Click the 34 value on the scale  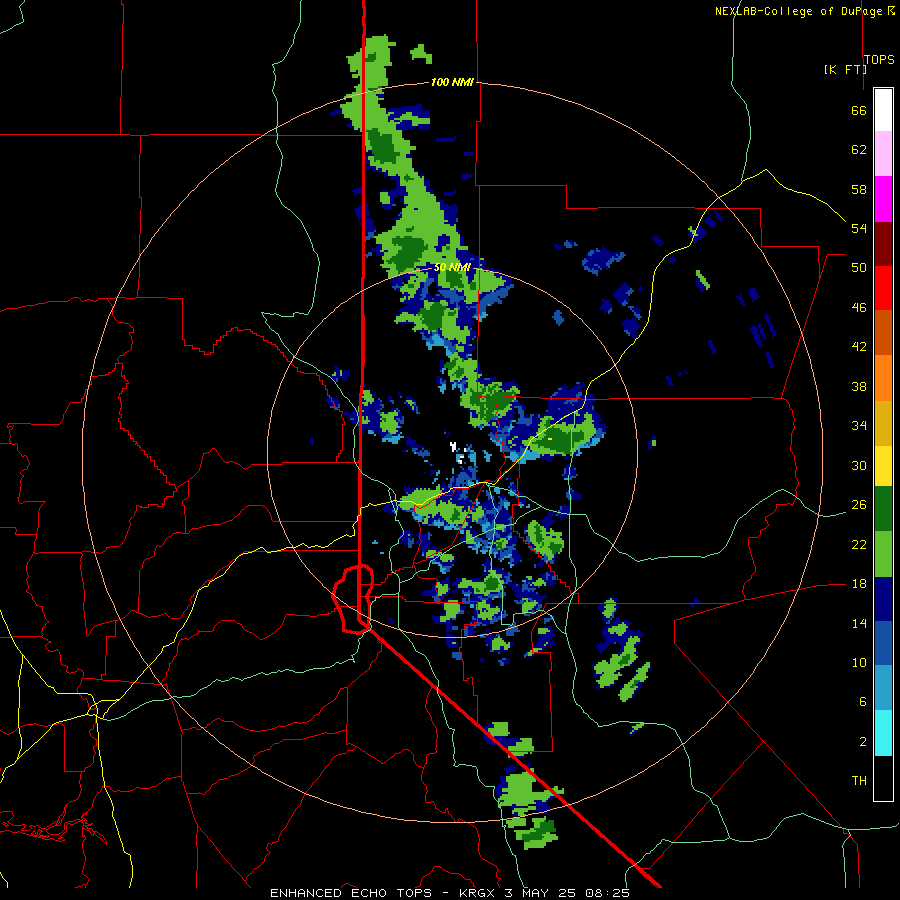859,426
